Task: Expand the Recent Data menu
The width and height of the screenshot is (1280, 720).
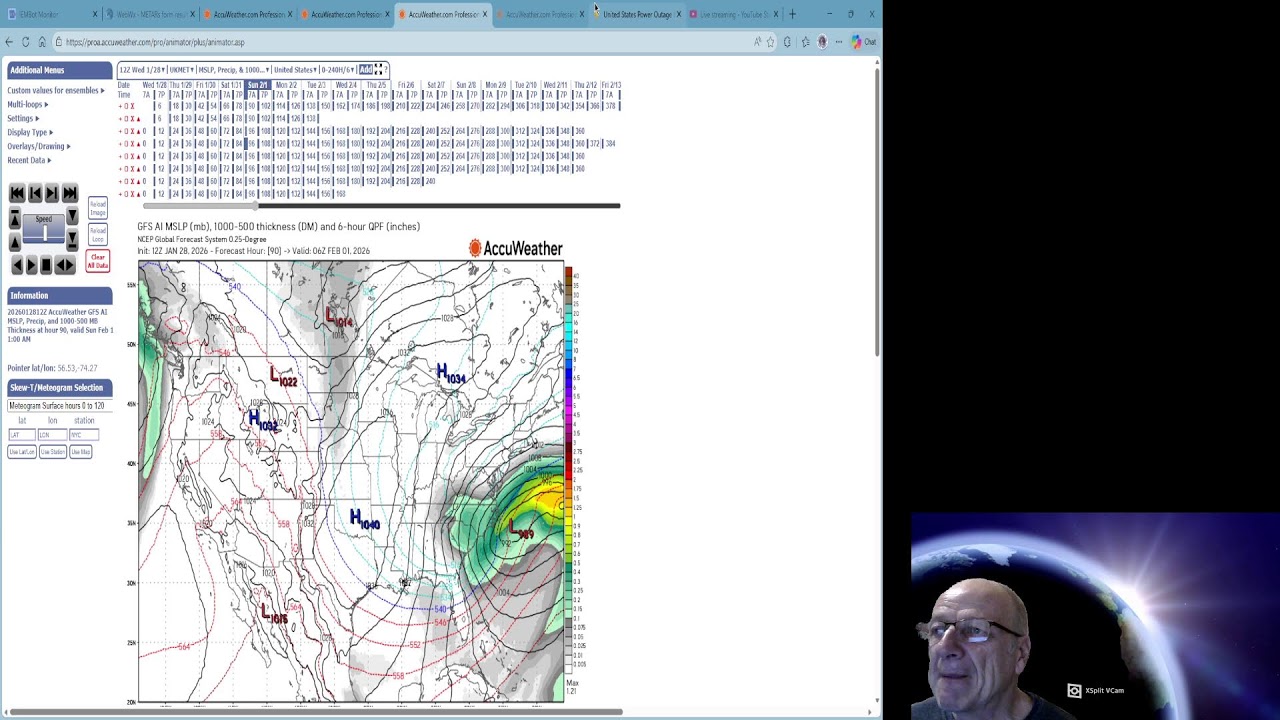Action: pyautogui.click(x=29, y=160)
